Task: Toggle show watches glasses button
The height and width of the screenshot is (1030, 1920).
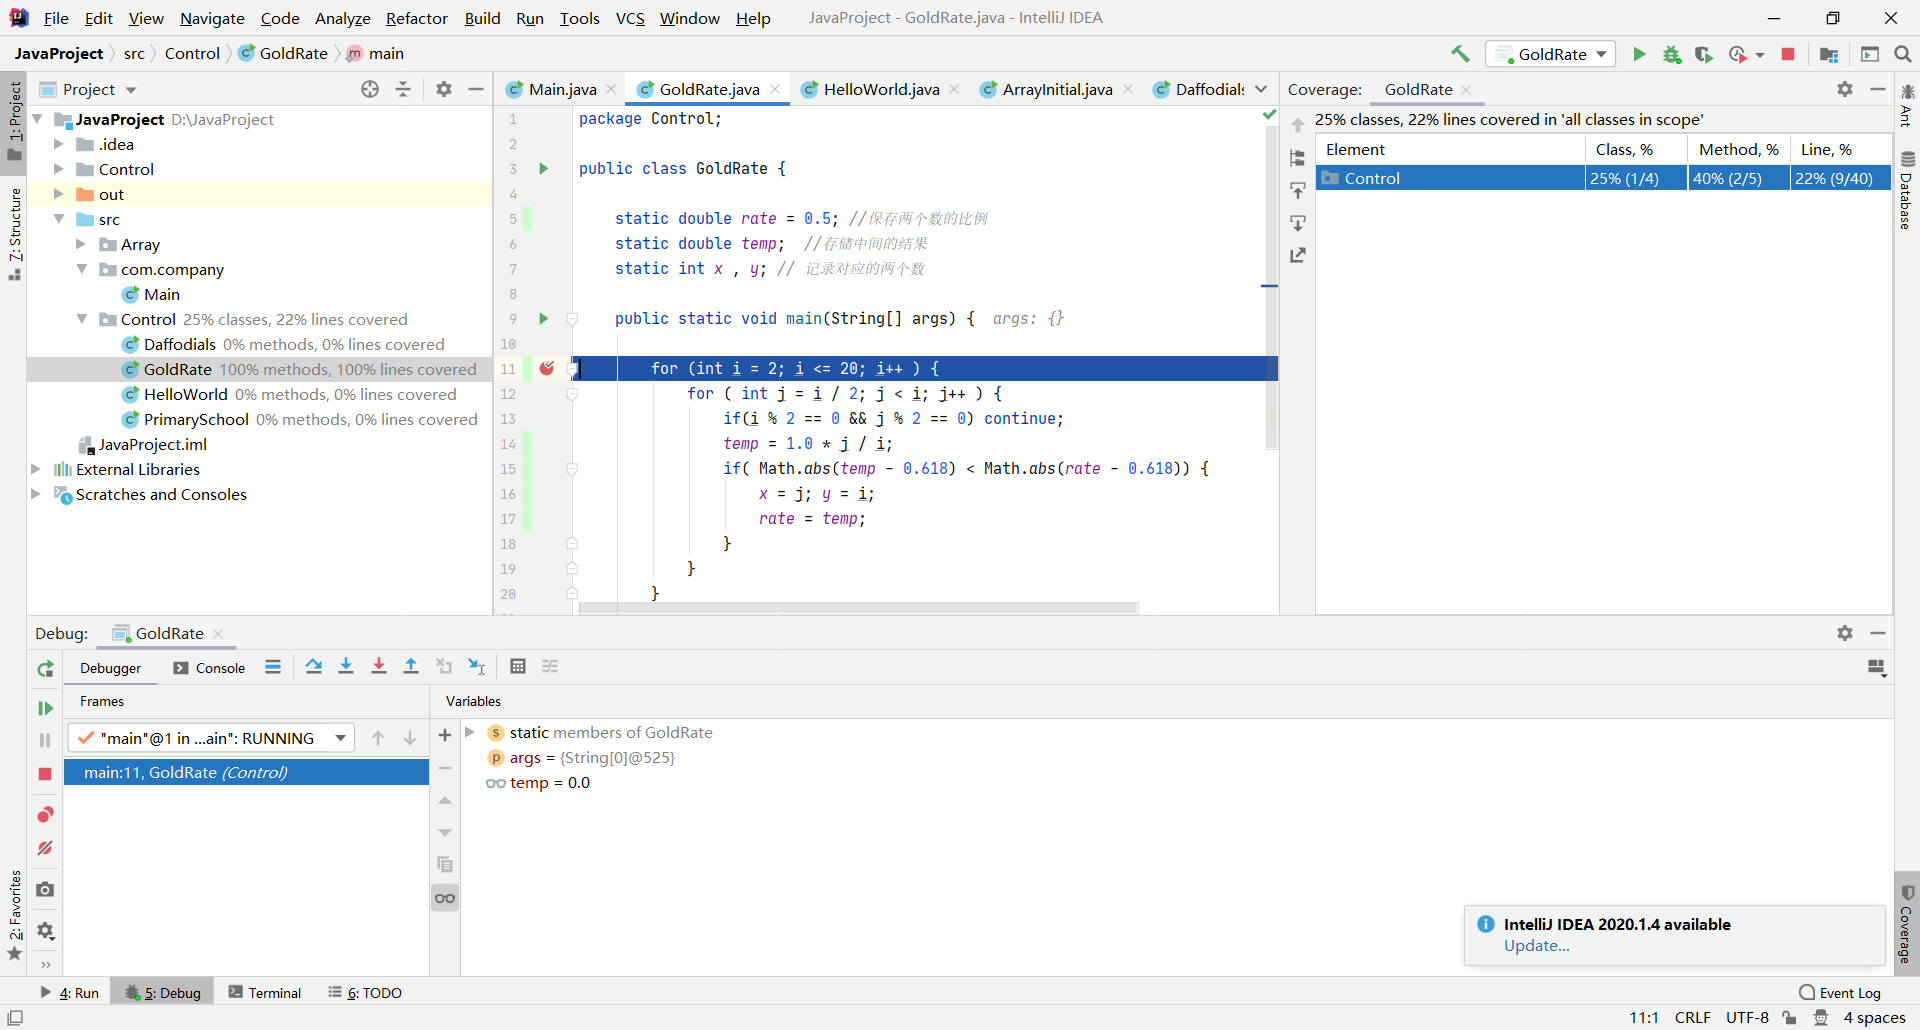Action: 445,898
